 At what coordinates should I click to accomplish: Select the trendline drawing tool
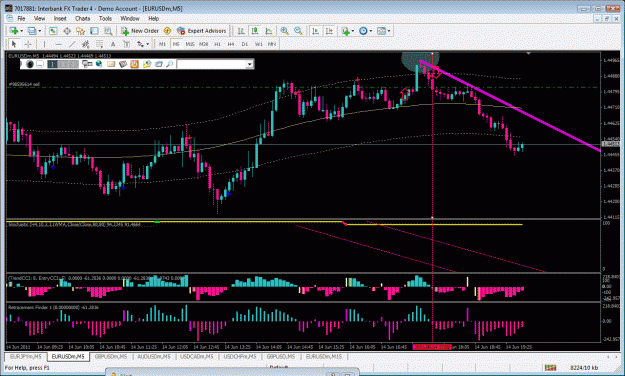(72, 44)
